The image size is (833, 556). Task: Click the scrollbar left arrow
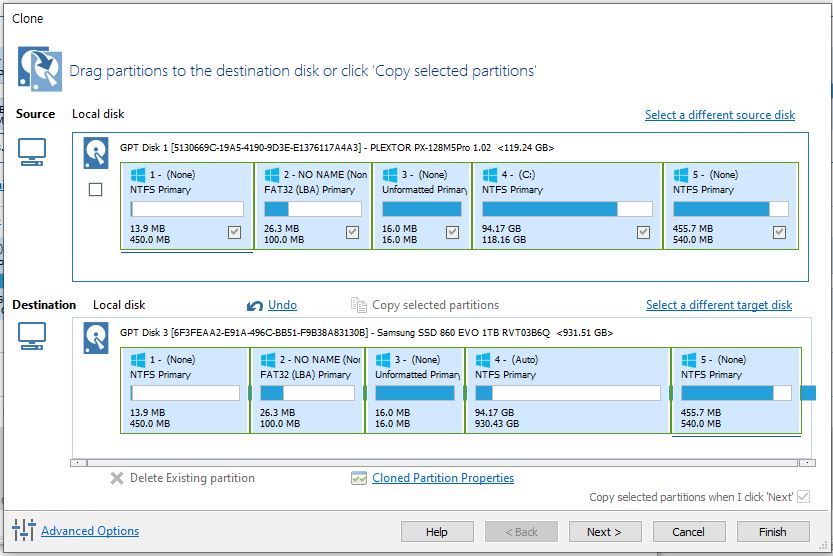pos(78,463)
